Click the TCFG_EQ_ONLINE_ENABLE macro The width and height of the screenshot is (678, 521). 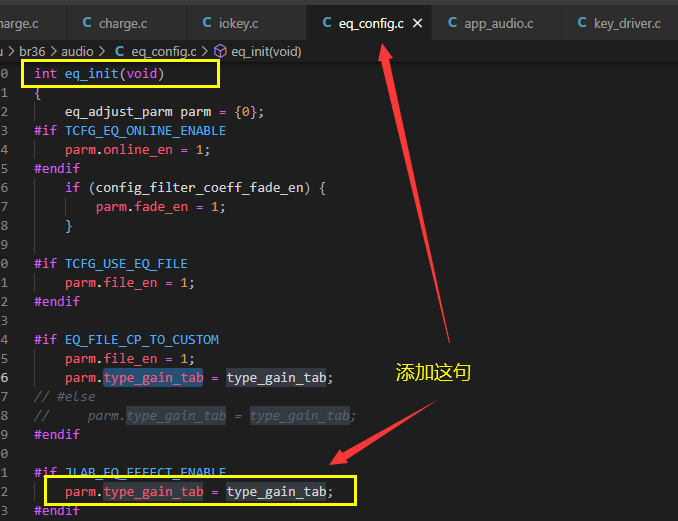pyautogui.click(x=145, y=131)
